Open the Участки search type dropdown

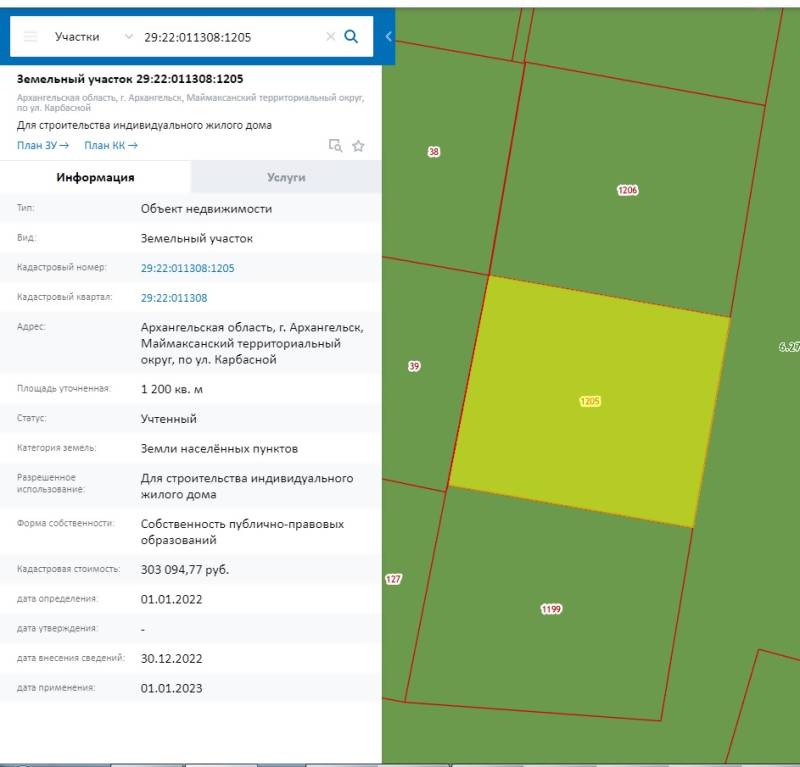click(92, 36)
